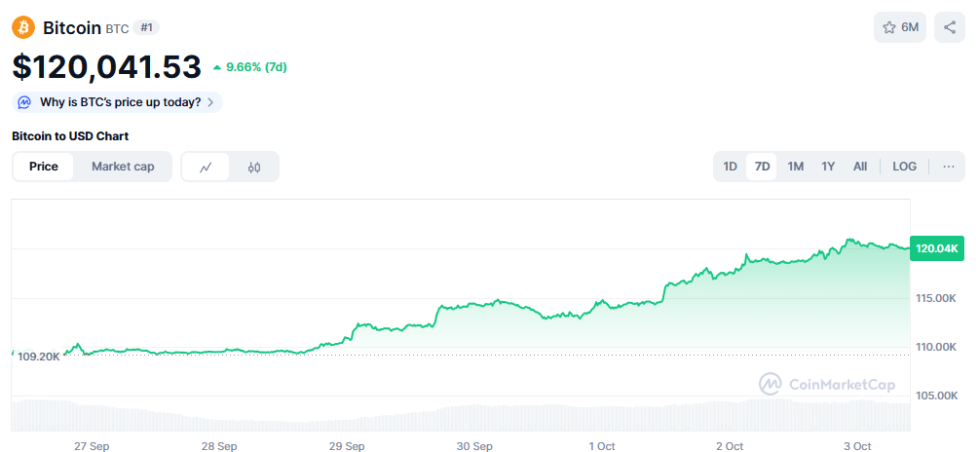Click the 120.04K current price label
The width and height of the screenshot is (979, 452).
point(937,248)
